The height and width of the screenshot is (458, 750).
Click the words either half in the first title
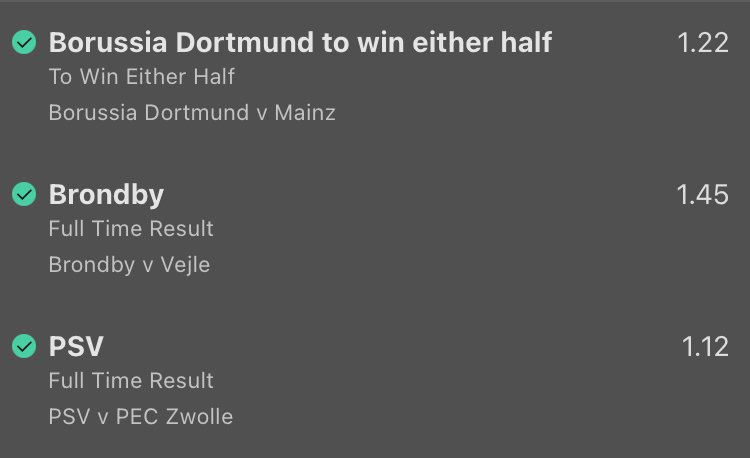(x=482, y=42)
